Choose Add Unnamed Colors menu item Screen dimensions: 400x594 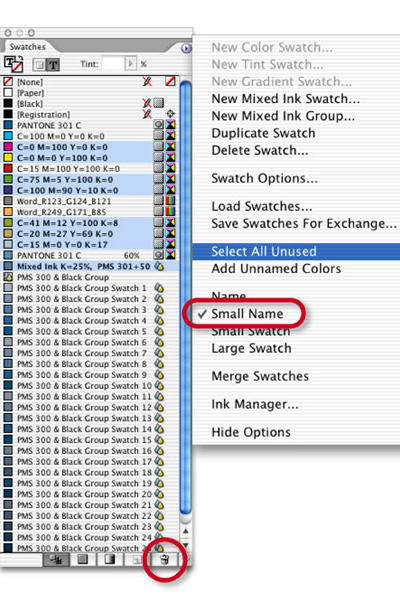click(276, 269)
